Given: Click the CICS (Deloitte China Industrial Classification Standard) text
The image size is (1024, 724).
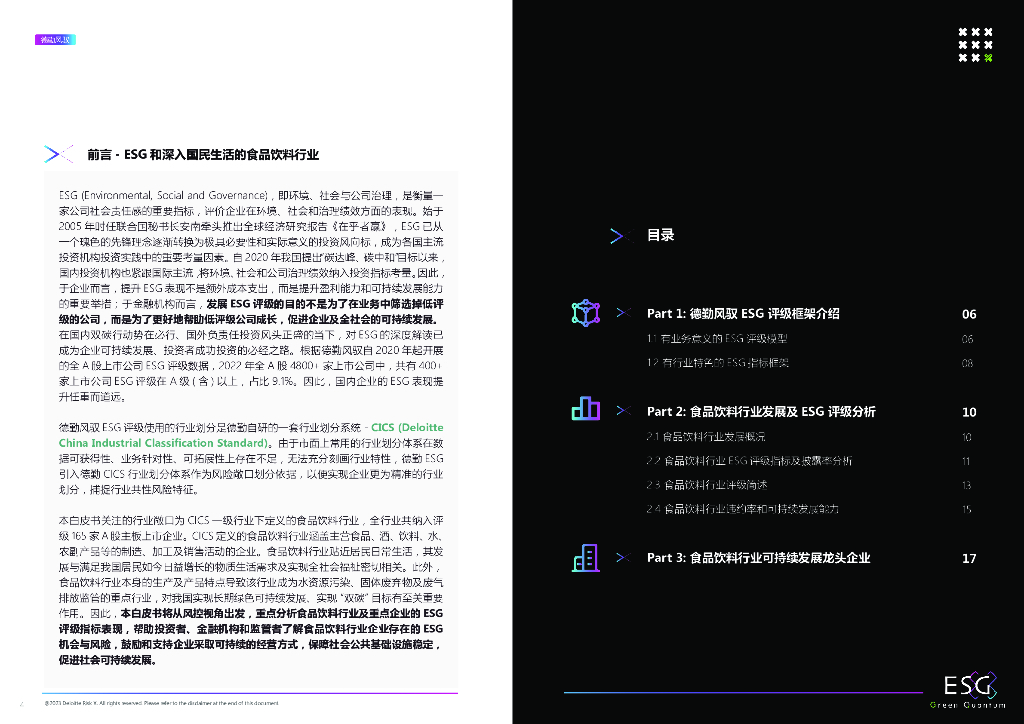Looking at the screenshot, I should coord(251,434).
